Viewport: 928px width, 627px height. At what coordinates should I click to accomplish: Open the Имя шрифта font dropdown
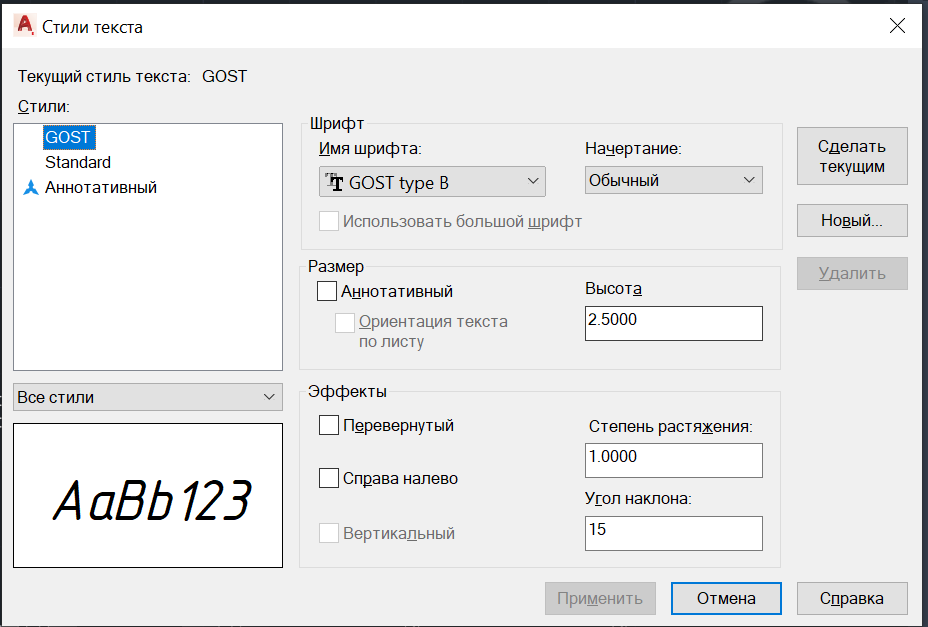click(432, 182)
